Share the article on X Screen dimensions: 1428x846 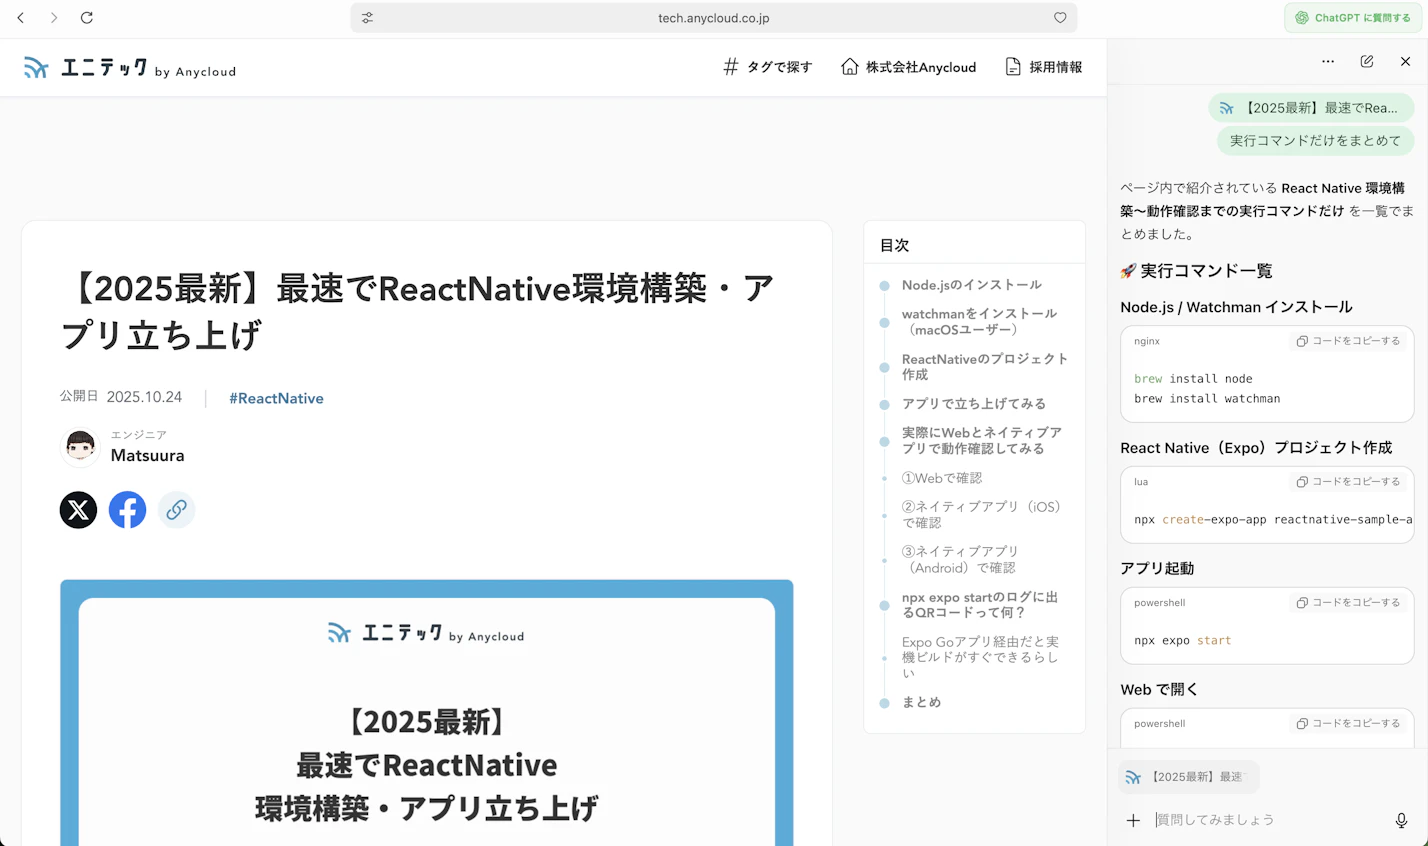tap(78, 510)
